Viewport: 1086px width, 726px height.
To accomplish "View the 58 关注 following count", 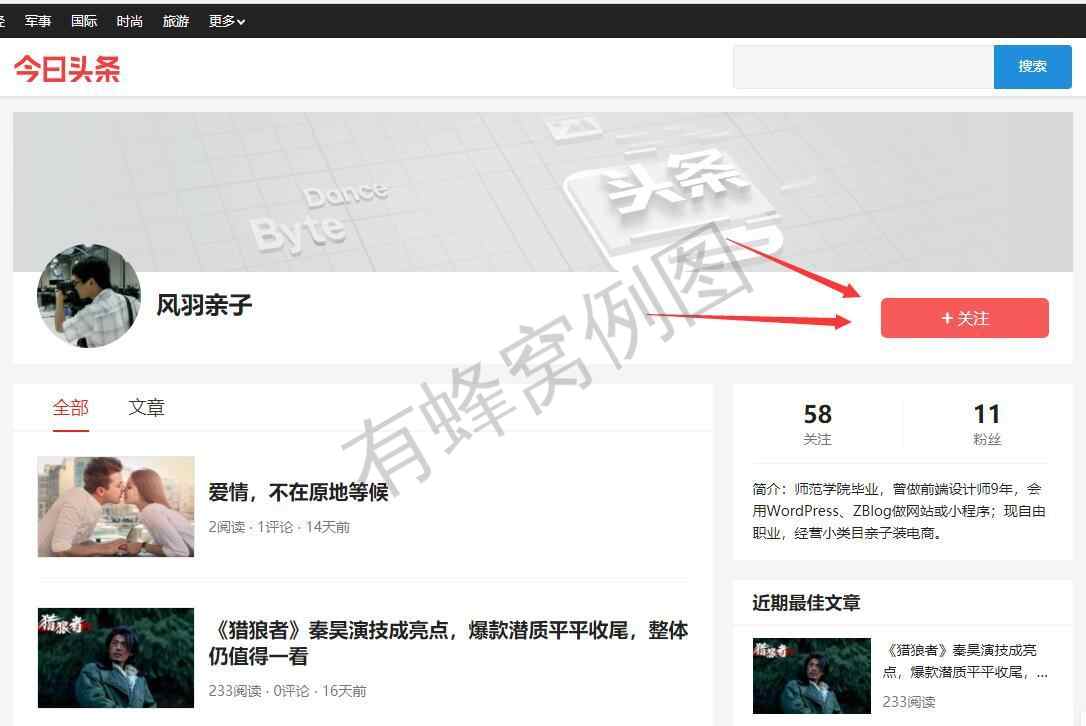I will 818,424.
